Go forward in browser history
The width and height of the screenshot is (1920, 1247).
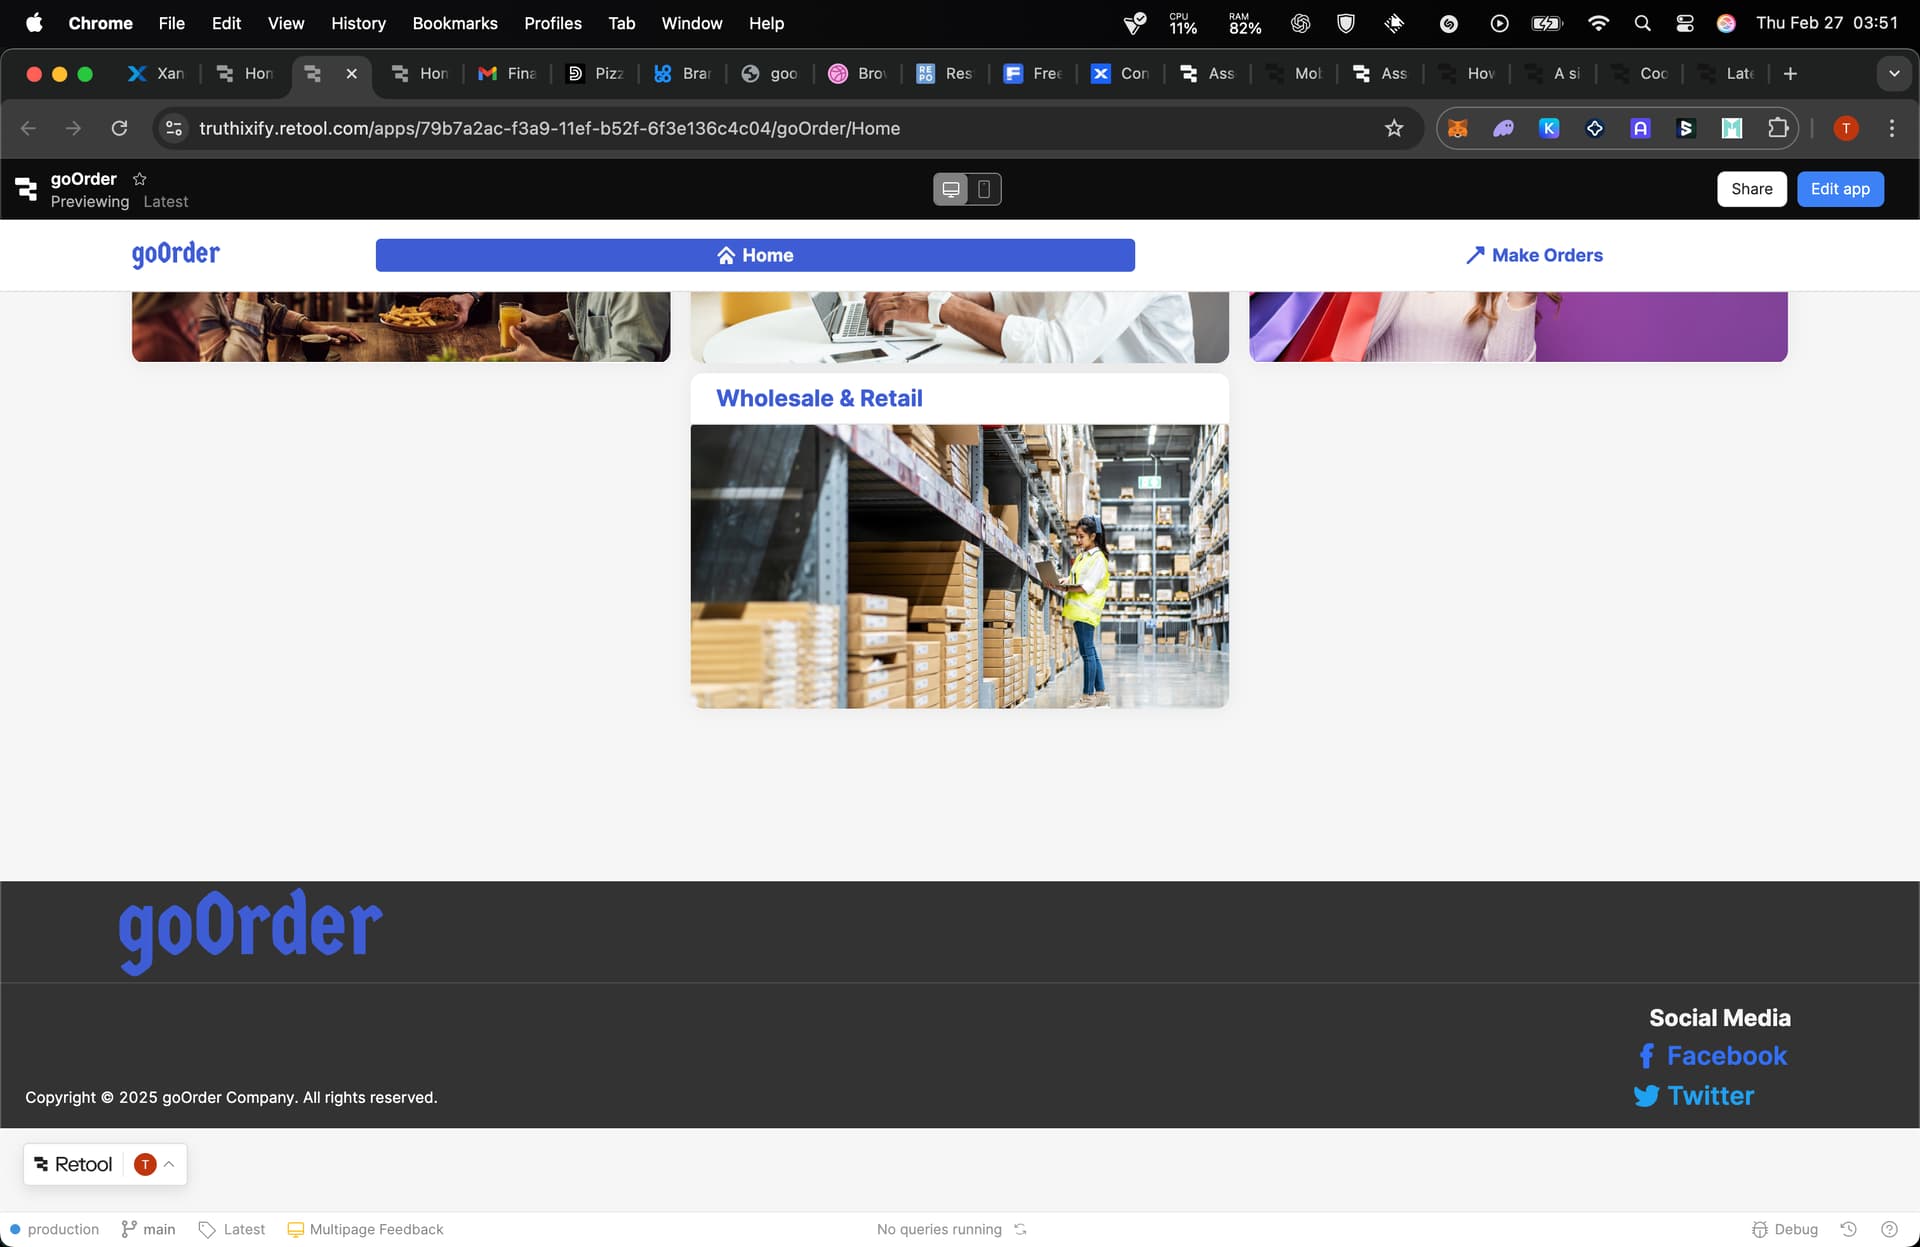73,128
